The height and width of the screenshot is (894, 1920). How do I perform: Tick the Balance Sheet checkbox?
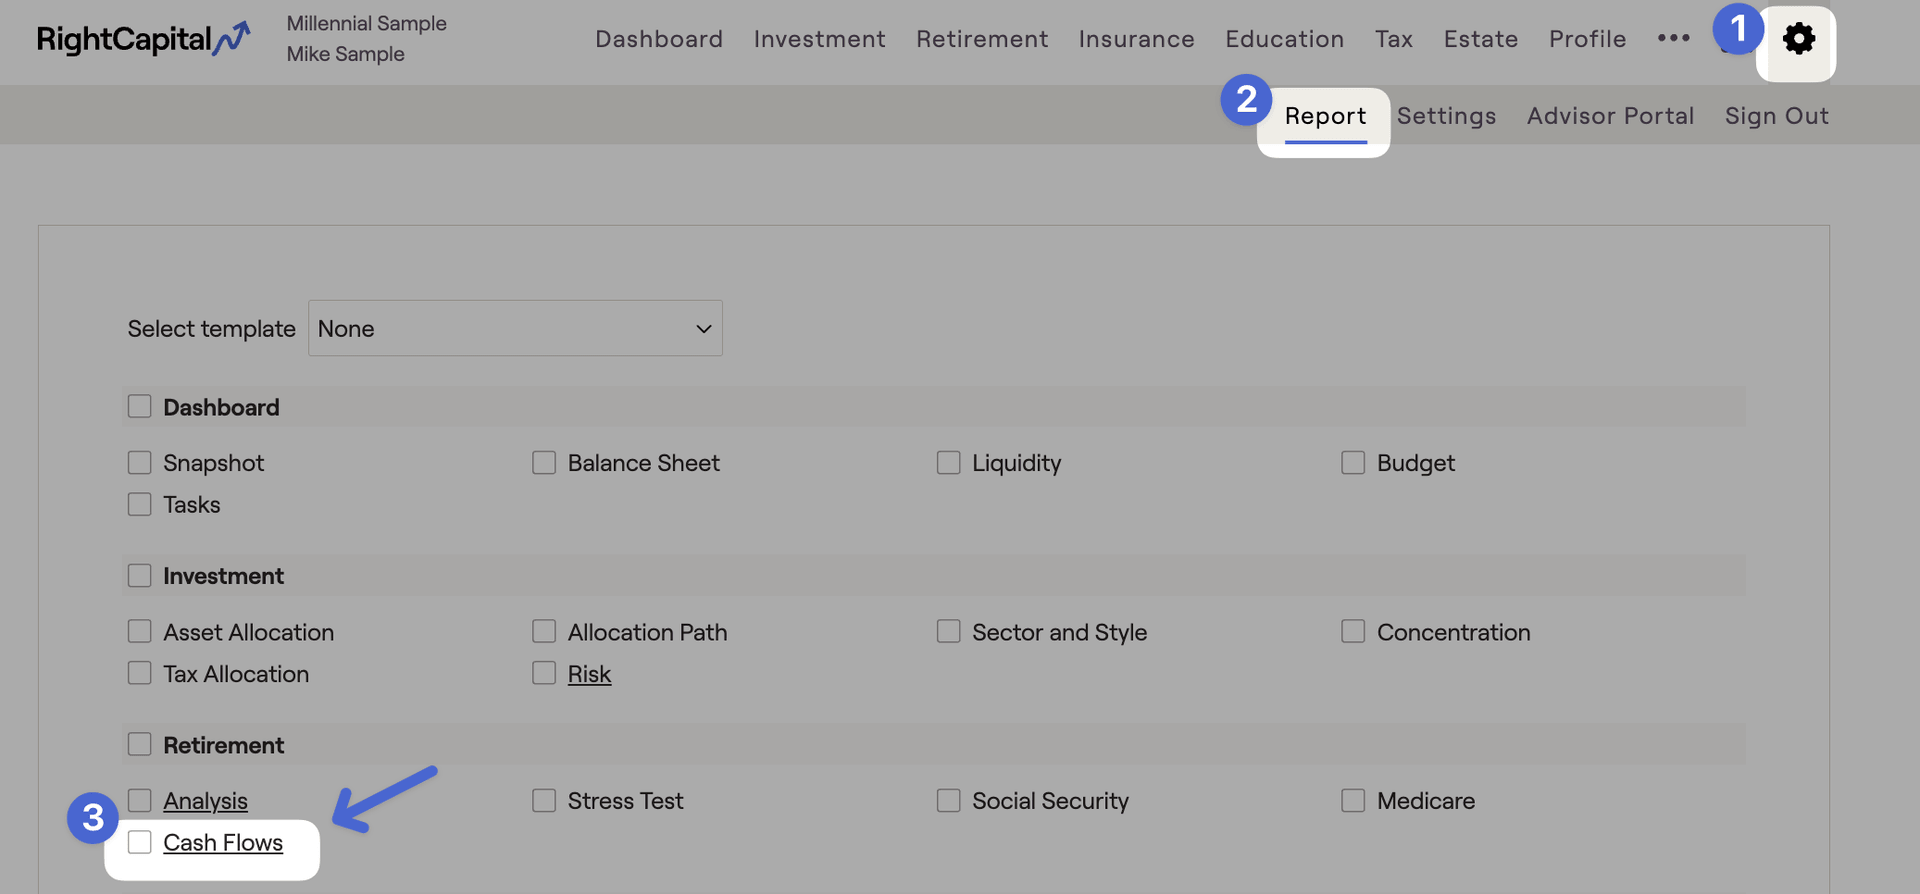[x=544, y=463]
